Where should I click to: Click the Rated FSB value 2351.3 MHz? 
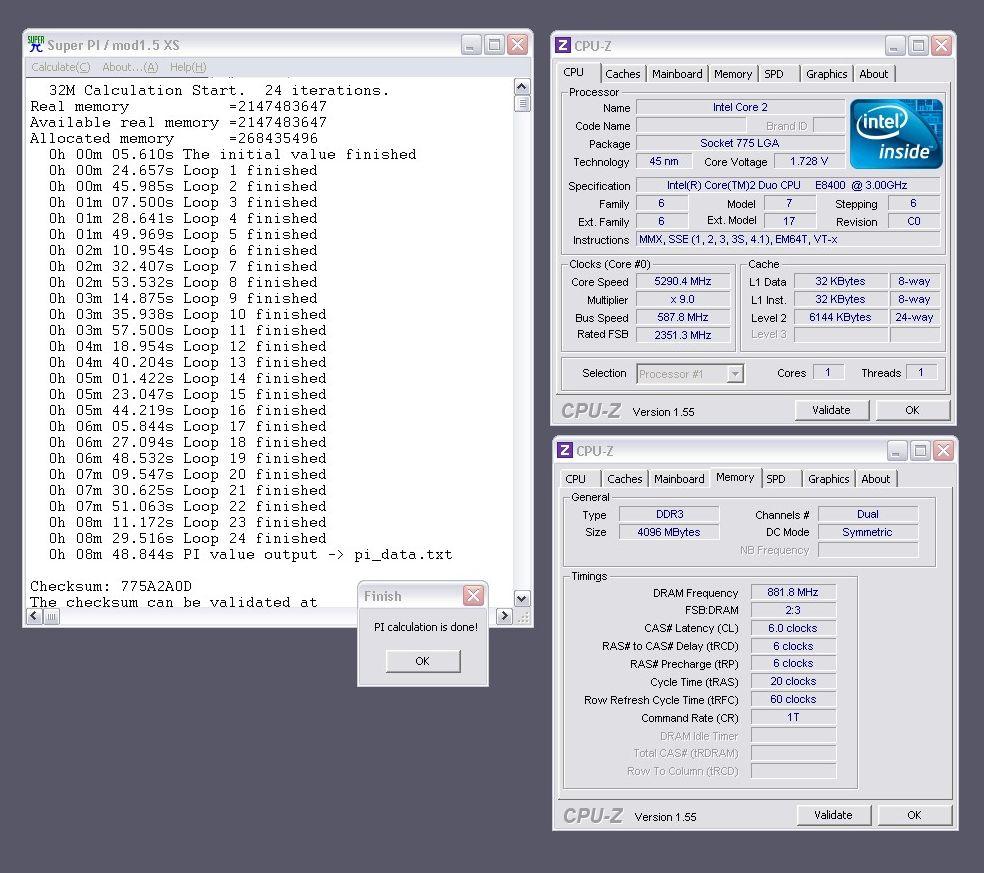(683, 335)
